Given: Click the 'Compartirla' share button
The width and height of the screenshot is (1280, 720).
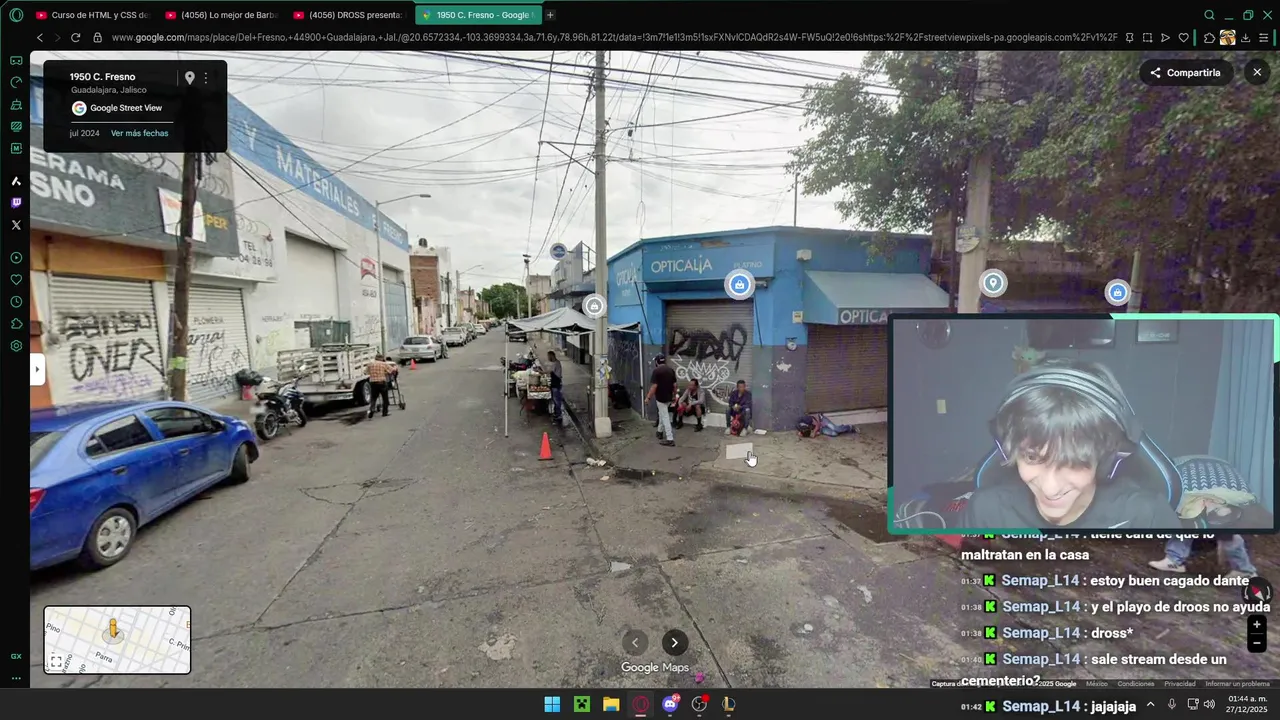Looking at the screenshot, I should [x=1186, y=73].
